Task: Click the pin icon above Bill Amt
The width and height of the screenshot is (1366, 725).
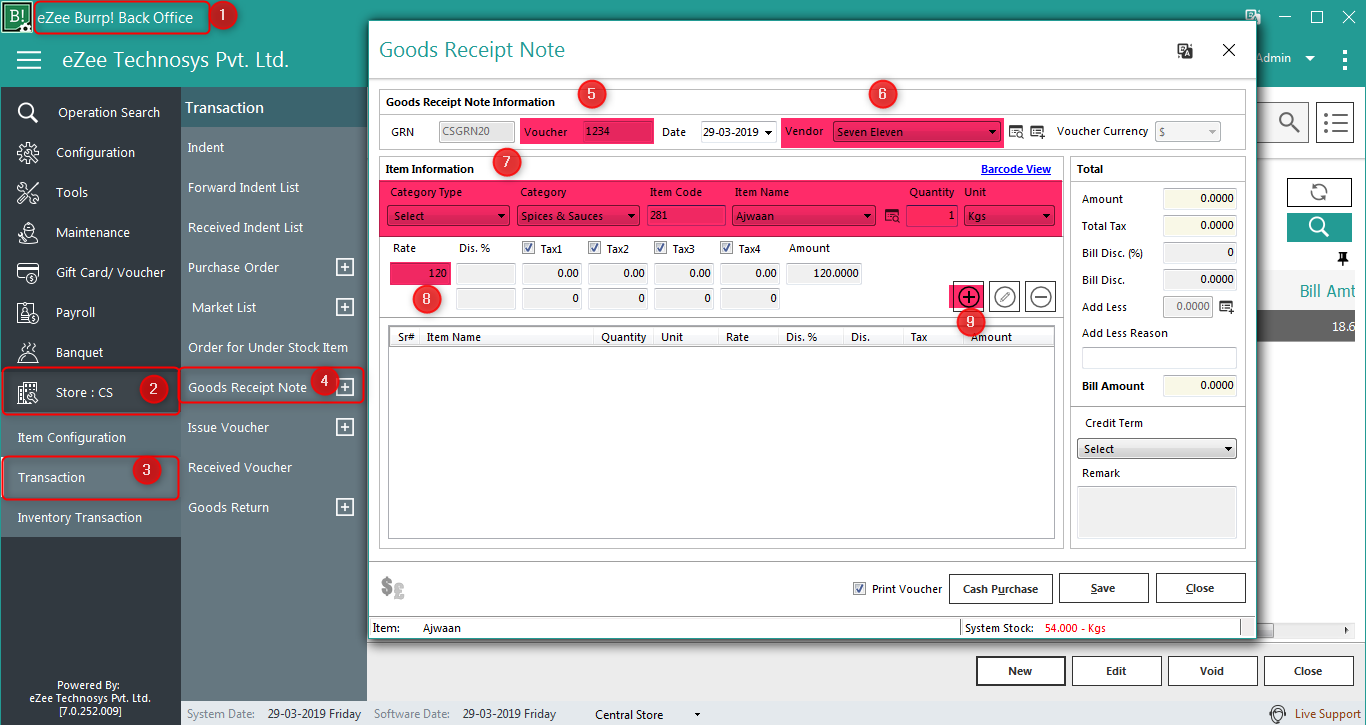Action: click(1342, 260)
